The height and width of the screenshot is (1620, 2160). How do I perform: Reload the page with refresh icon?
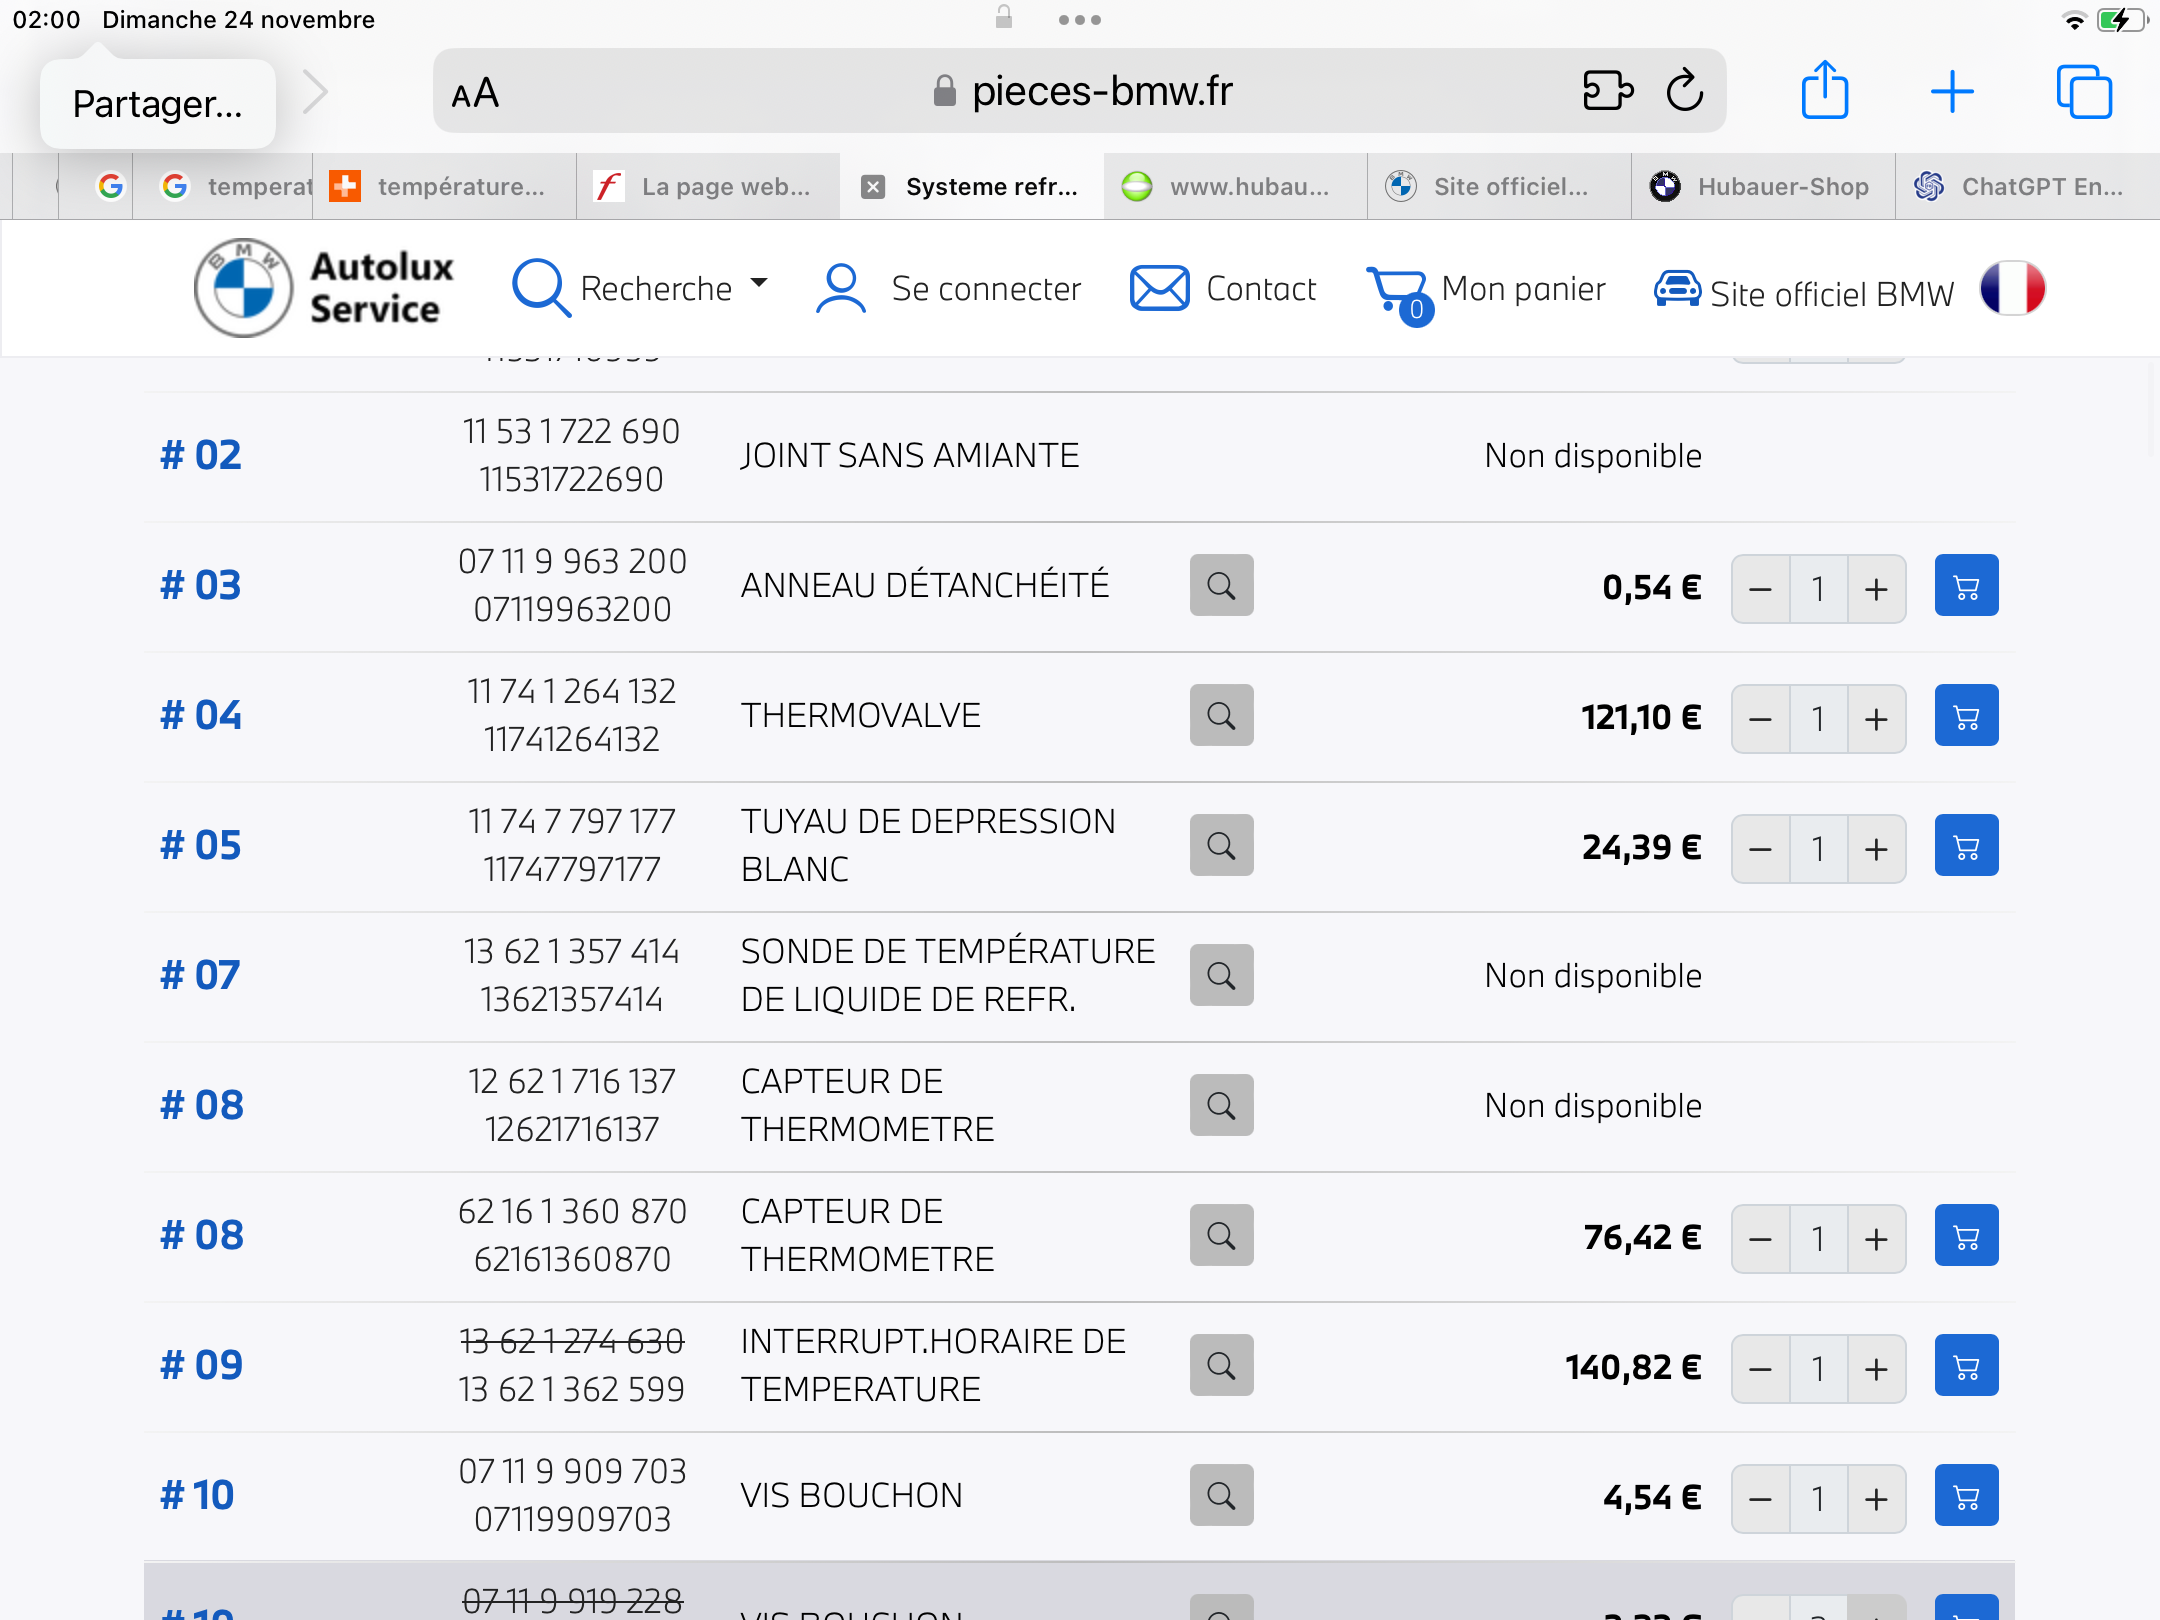(1685, 92)
